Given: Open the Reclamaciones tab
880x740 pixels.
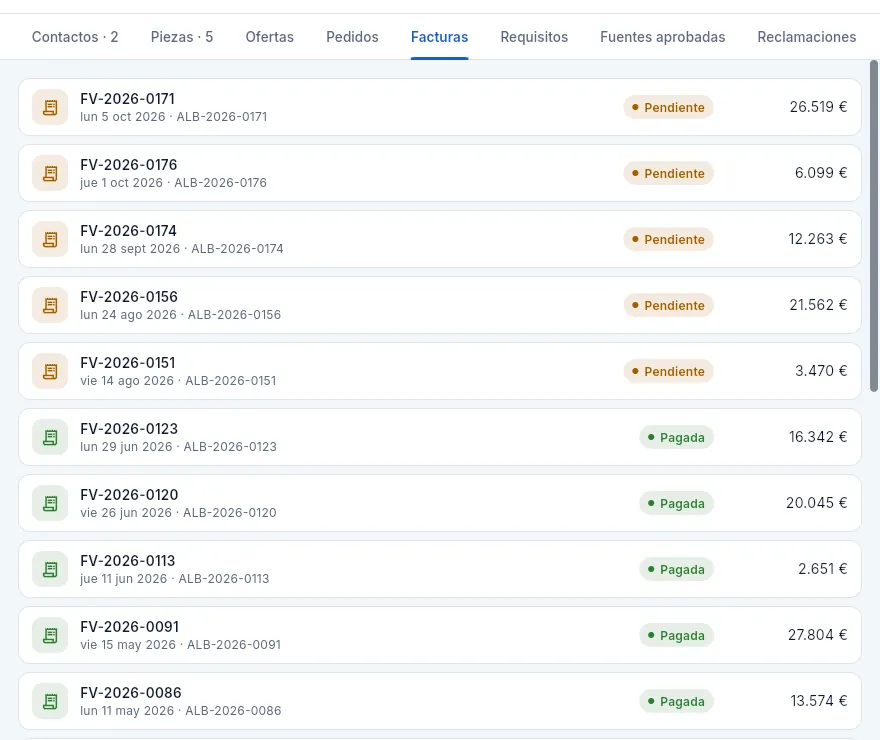Looking at the screenshot, I should click(806, 37).
